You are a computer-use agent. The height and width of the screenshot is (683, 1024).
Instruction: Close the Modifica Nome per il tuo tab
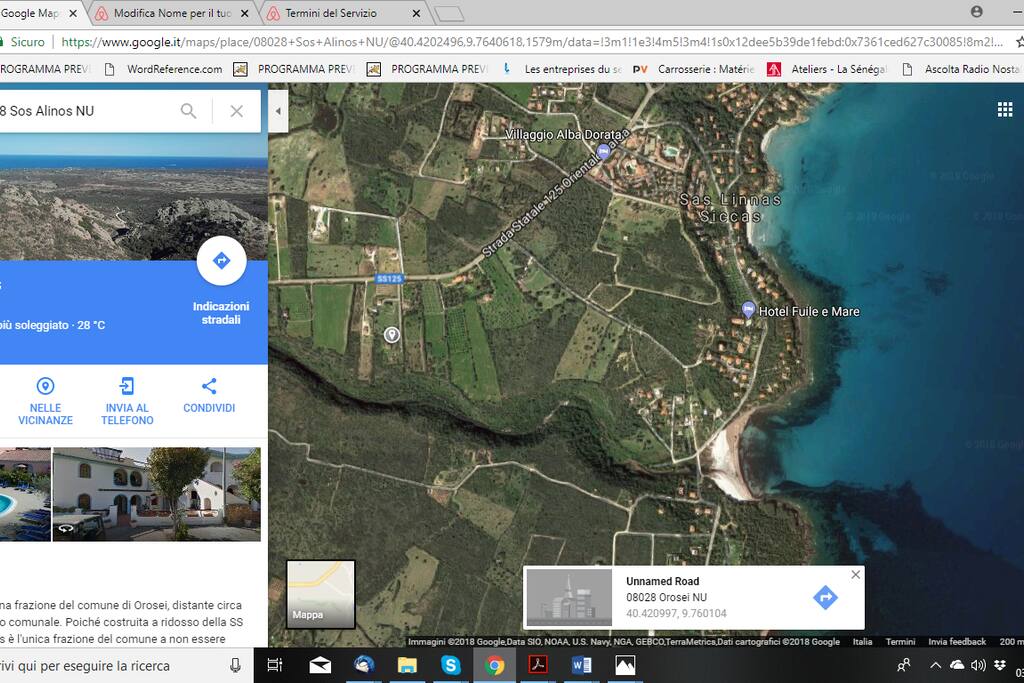[x=244, y=13]
